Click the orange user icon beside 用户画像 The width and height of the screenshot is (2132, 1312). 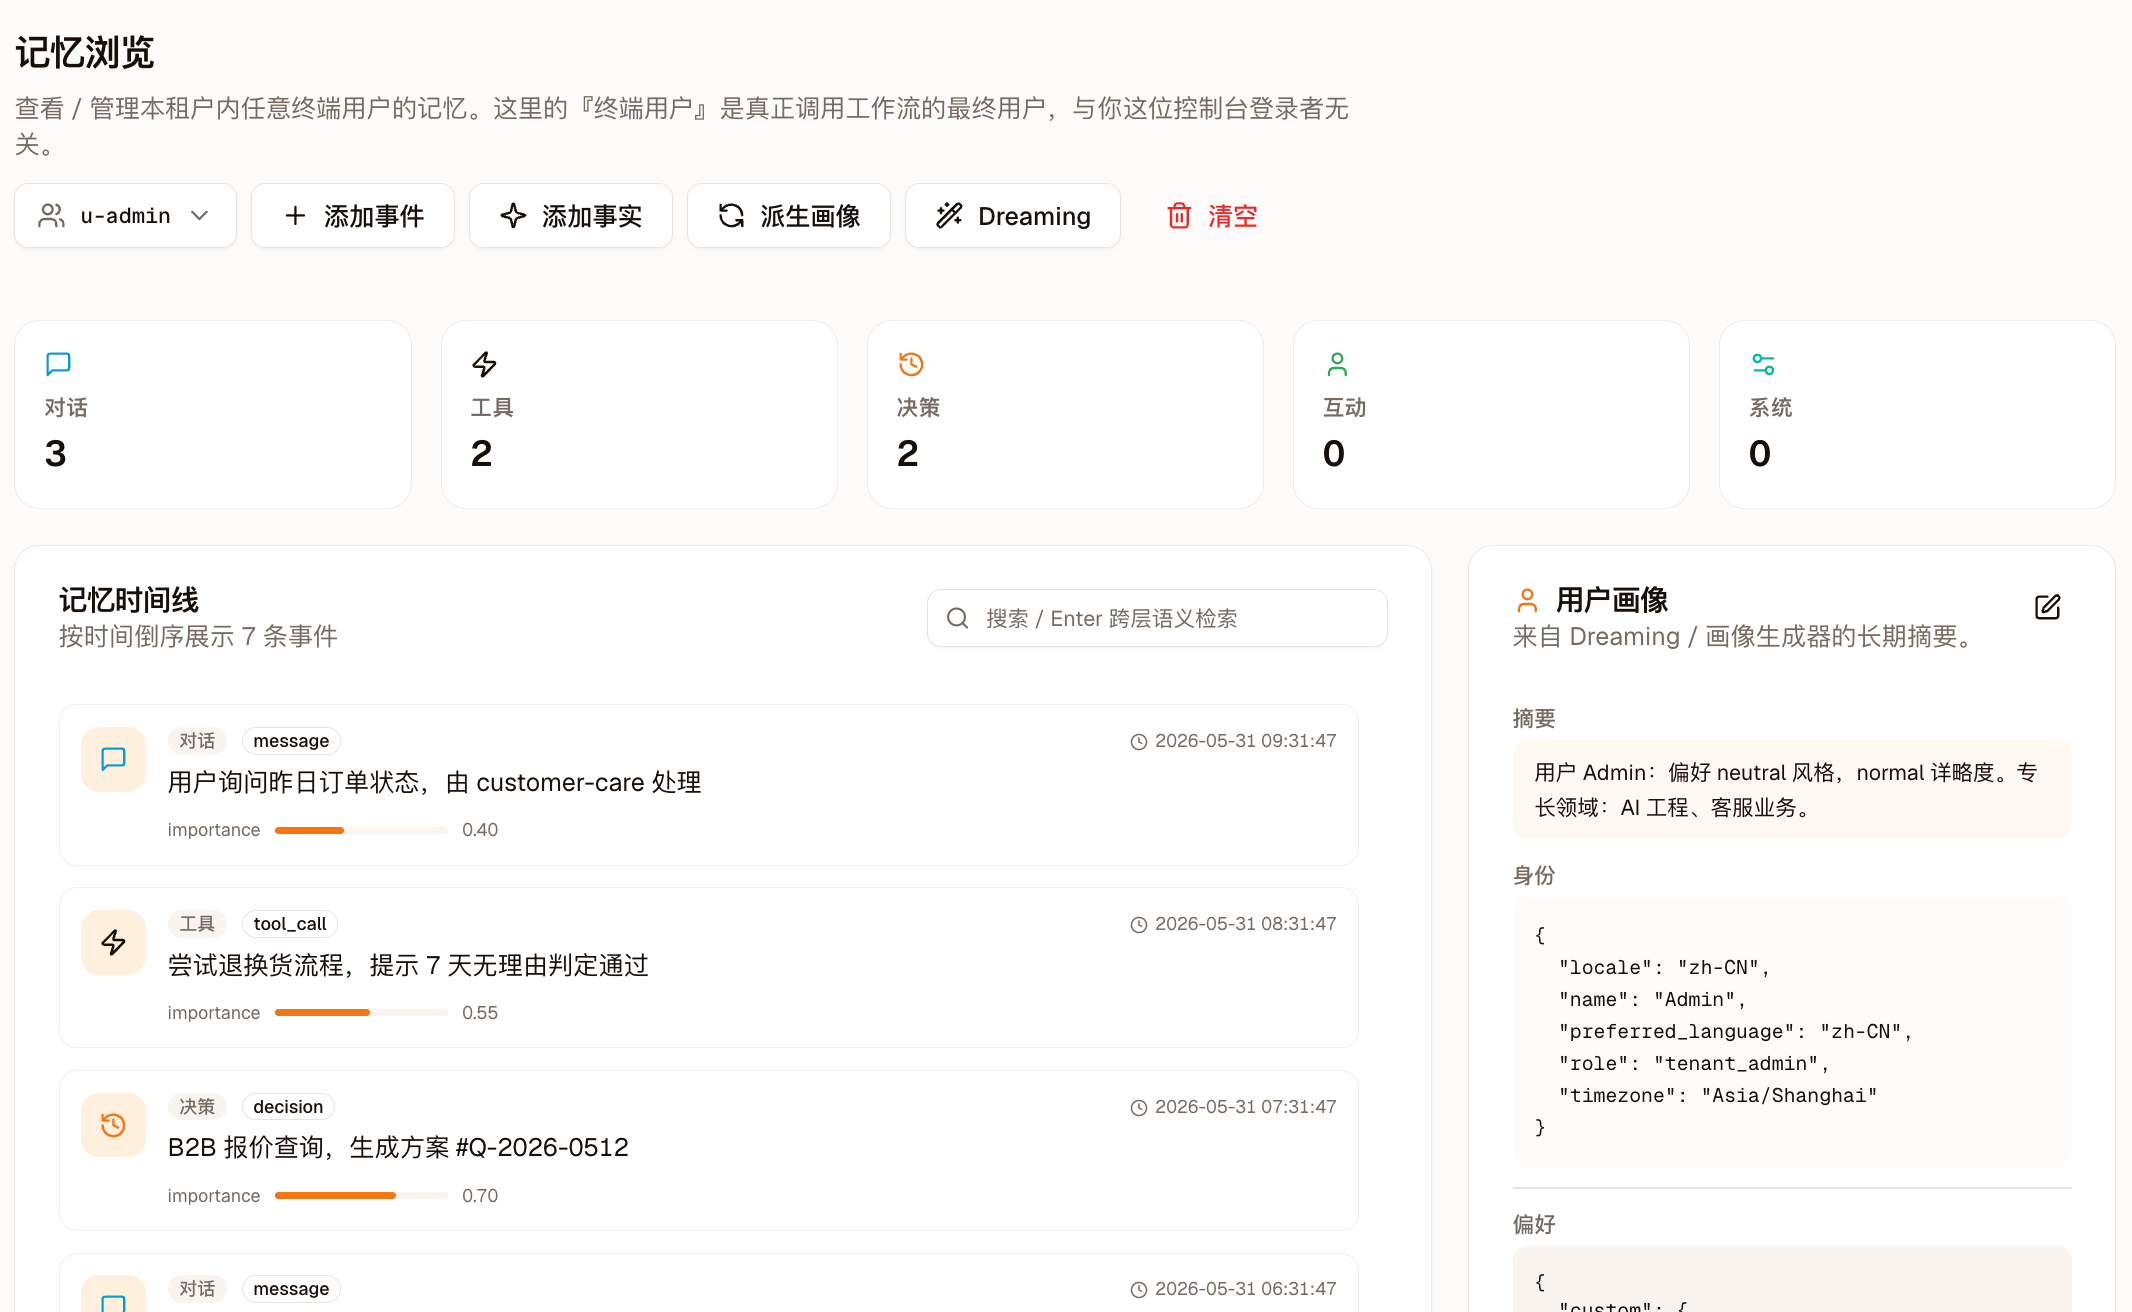pyautogui.click(x=1527, y=600)
